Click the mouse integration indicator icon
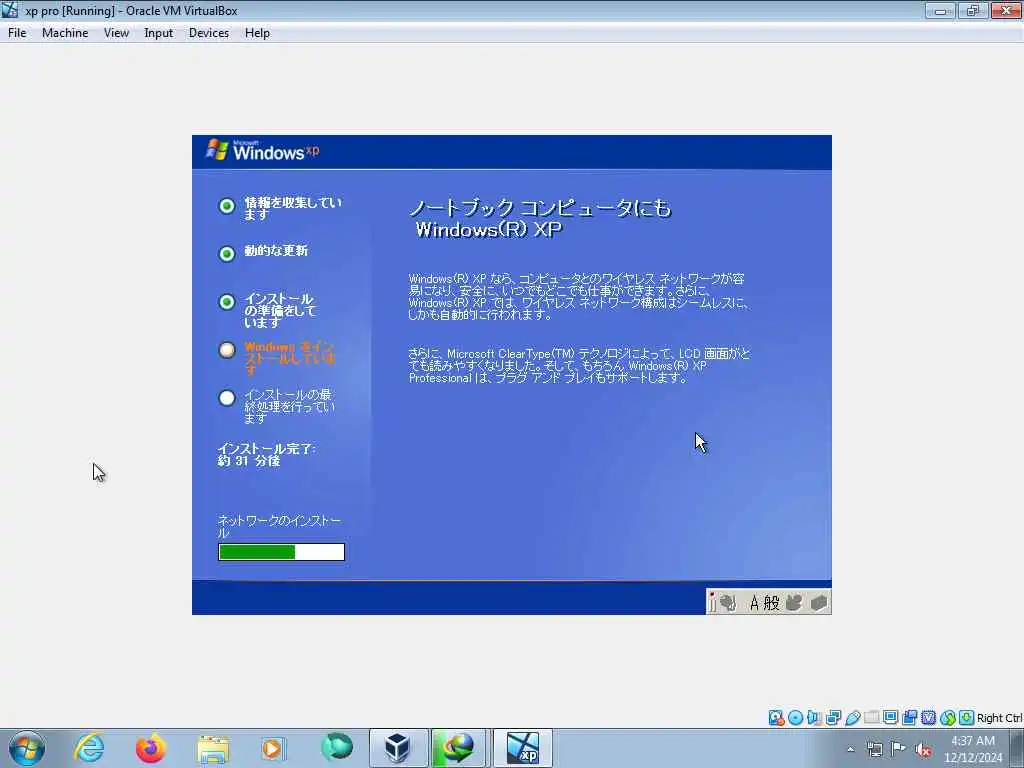Screen dimensions: 1024x768 pos(948,718)
